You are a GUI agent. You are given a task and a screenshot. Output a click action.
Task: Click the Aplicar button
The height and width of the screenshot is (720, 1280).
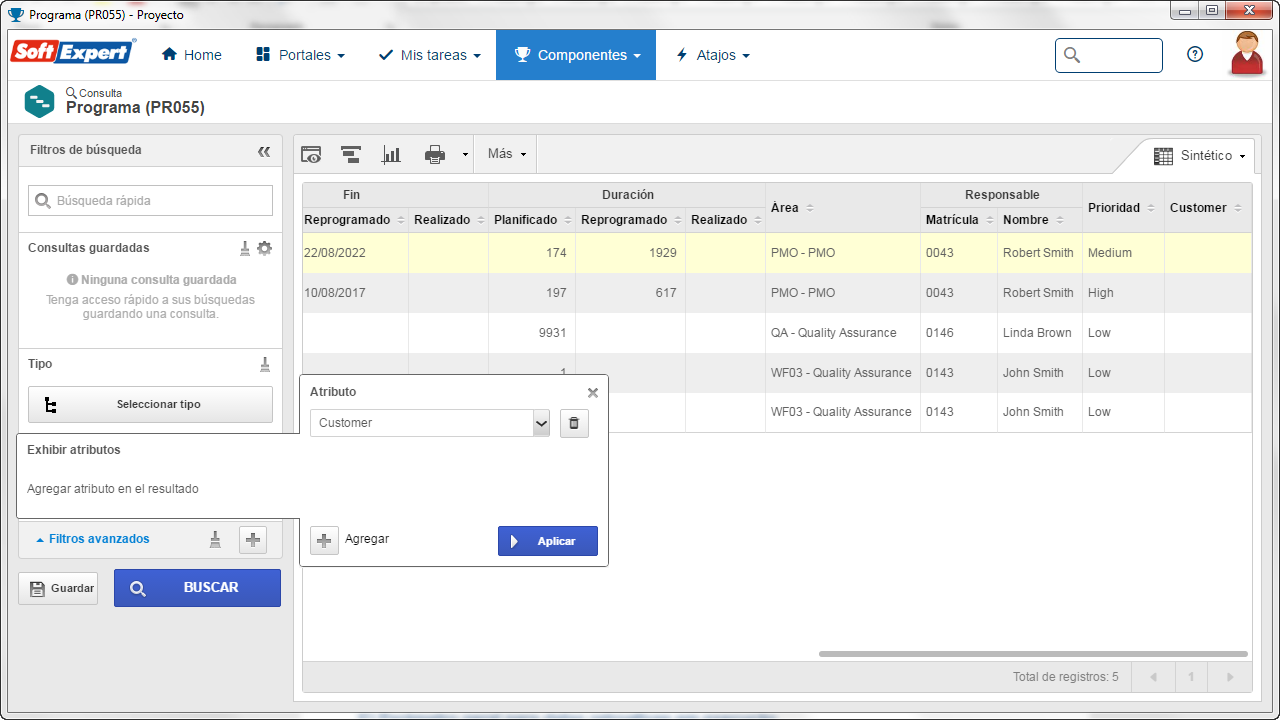[x=548, y=541]
